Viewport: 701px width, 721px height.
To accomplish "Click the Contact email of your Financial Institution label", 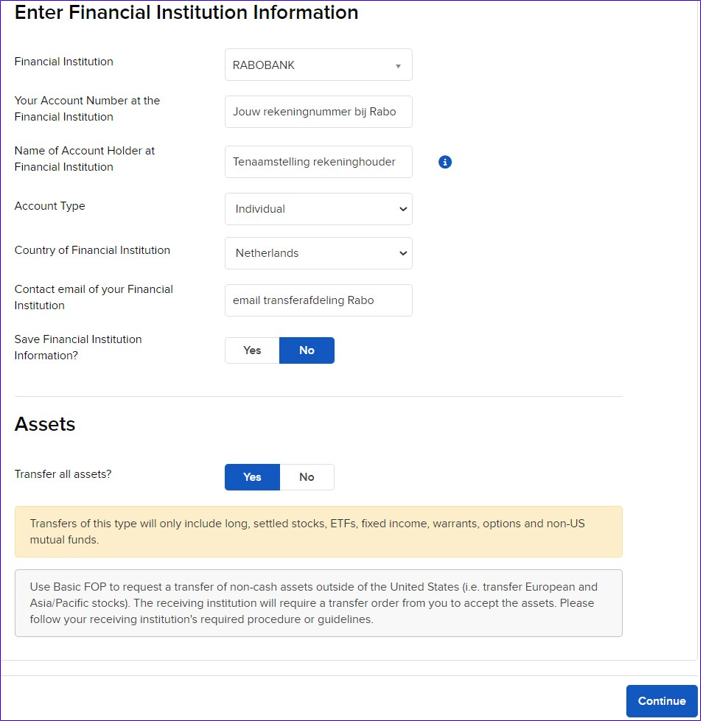I will coord(93,297).
